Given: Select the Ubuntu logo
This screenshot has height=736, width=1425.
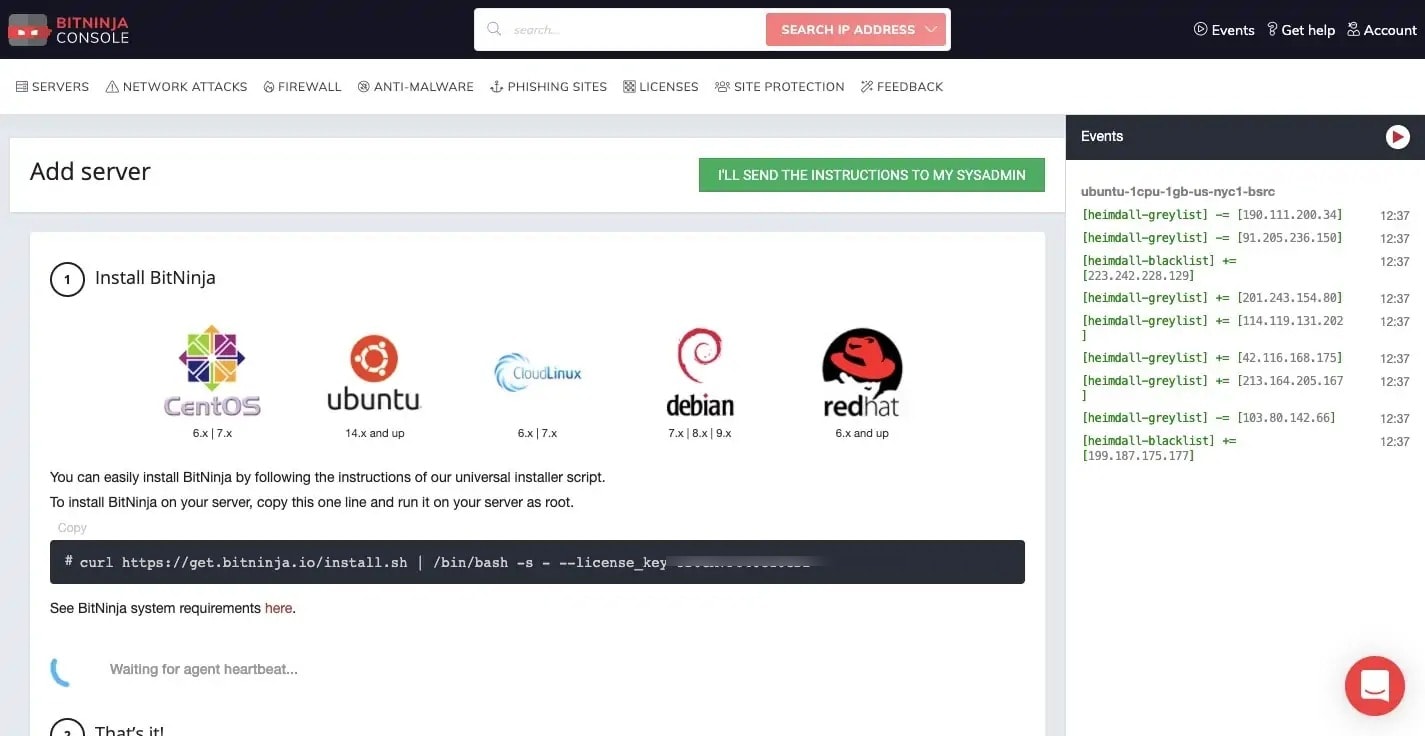Looking at the screenshot, I should [375, 373].
